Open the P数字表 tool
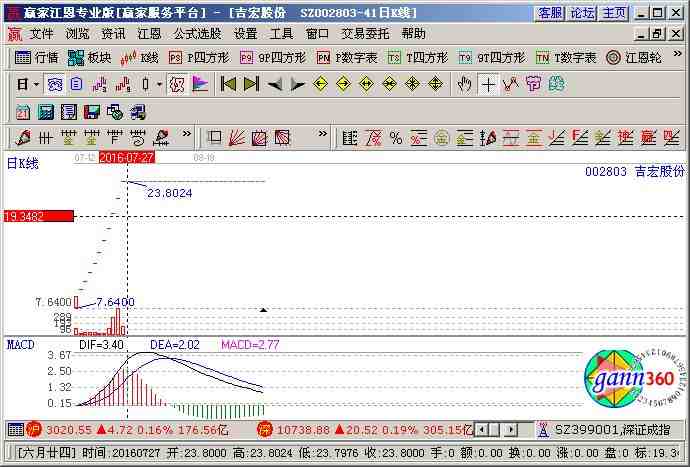 coord(347,58)
